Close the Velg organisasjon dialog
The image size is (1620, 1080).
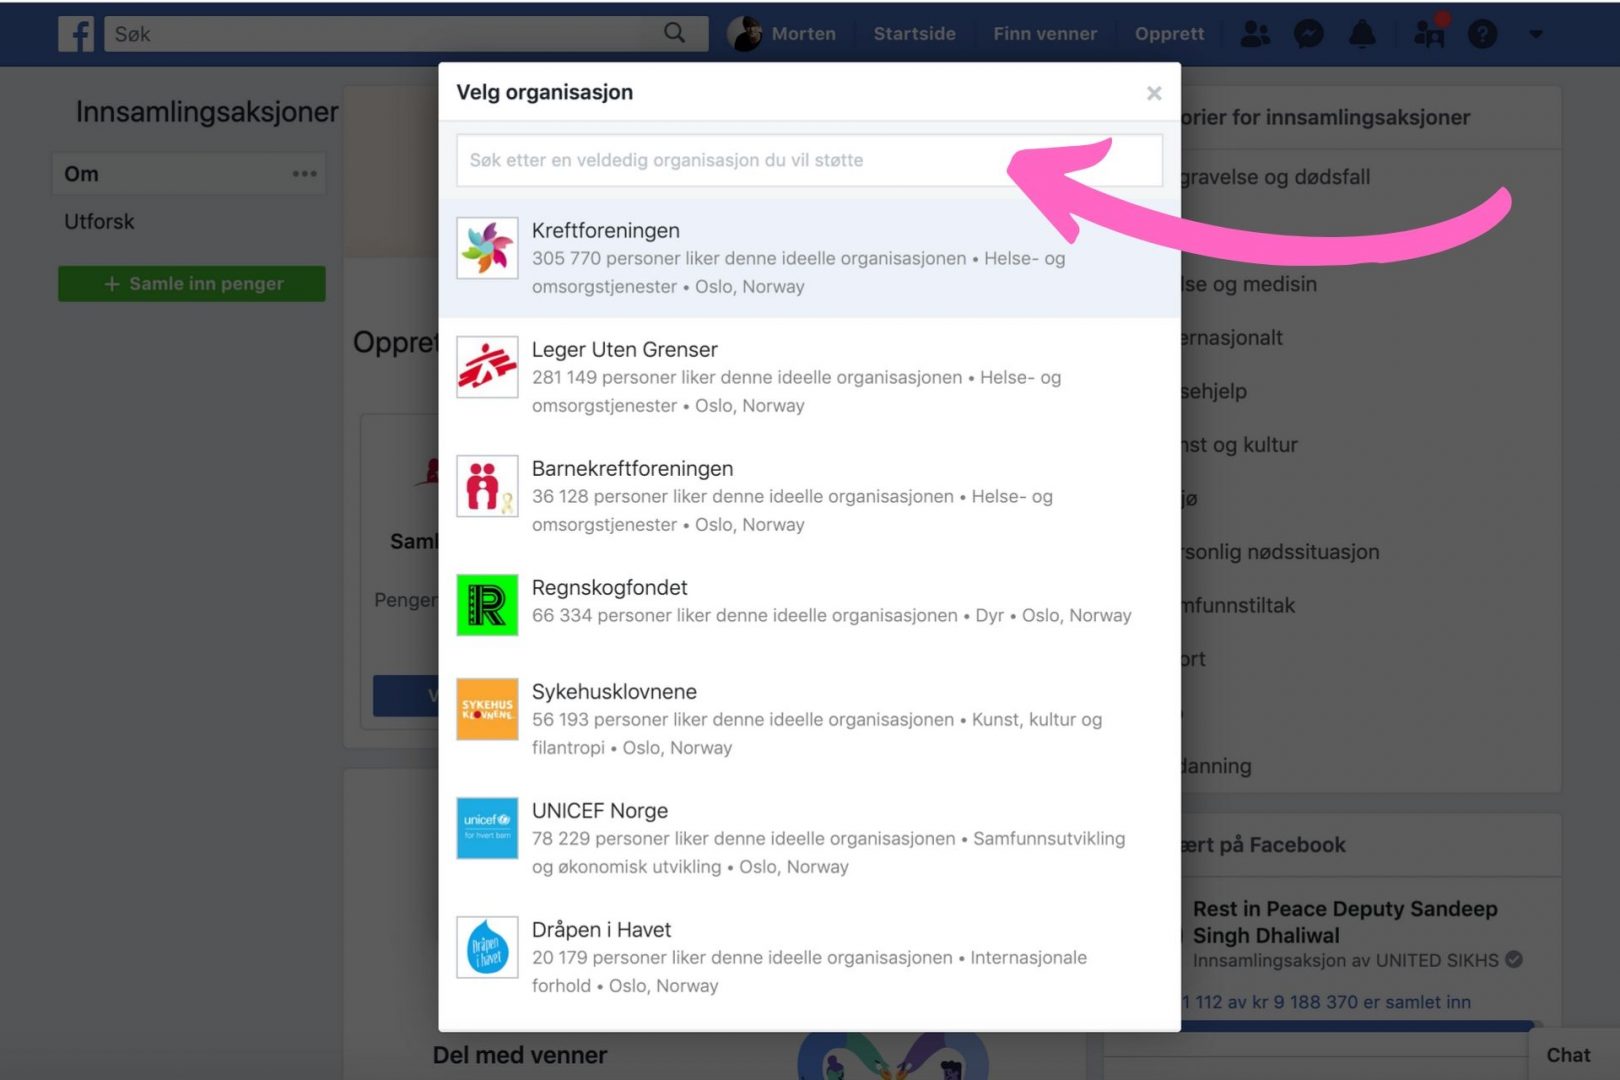pos(1154,93)
